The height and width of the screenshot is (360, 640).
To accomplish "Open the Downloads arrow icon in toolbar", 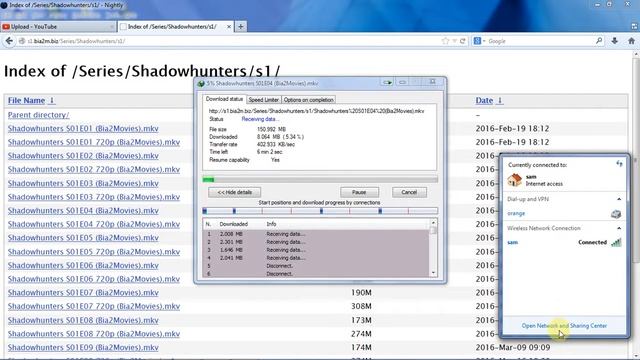I will coord(615,41).
